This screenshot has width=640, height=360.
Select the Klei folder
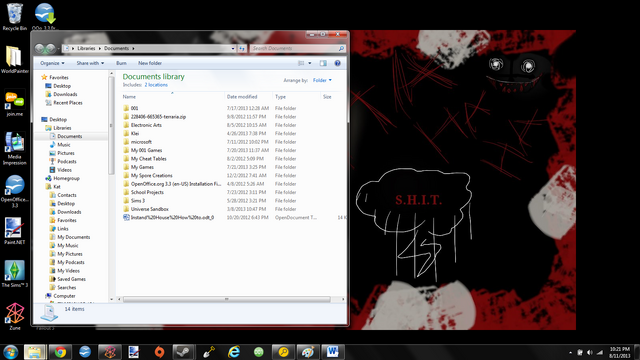[135, 133]
